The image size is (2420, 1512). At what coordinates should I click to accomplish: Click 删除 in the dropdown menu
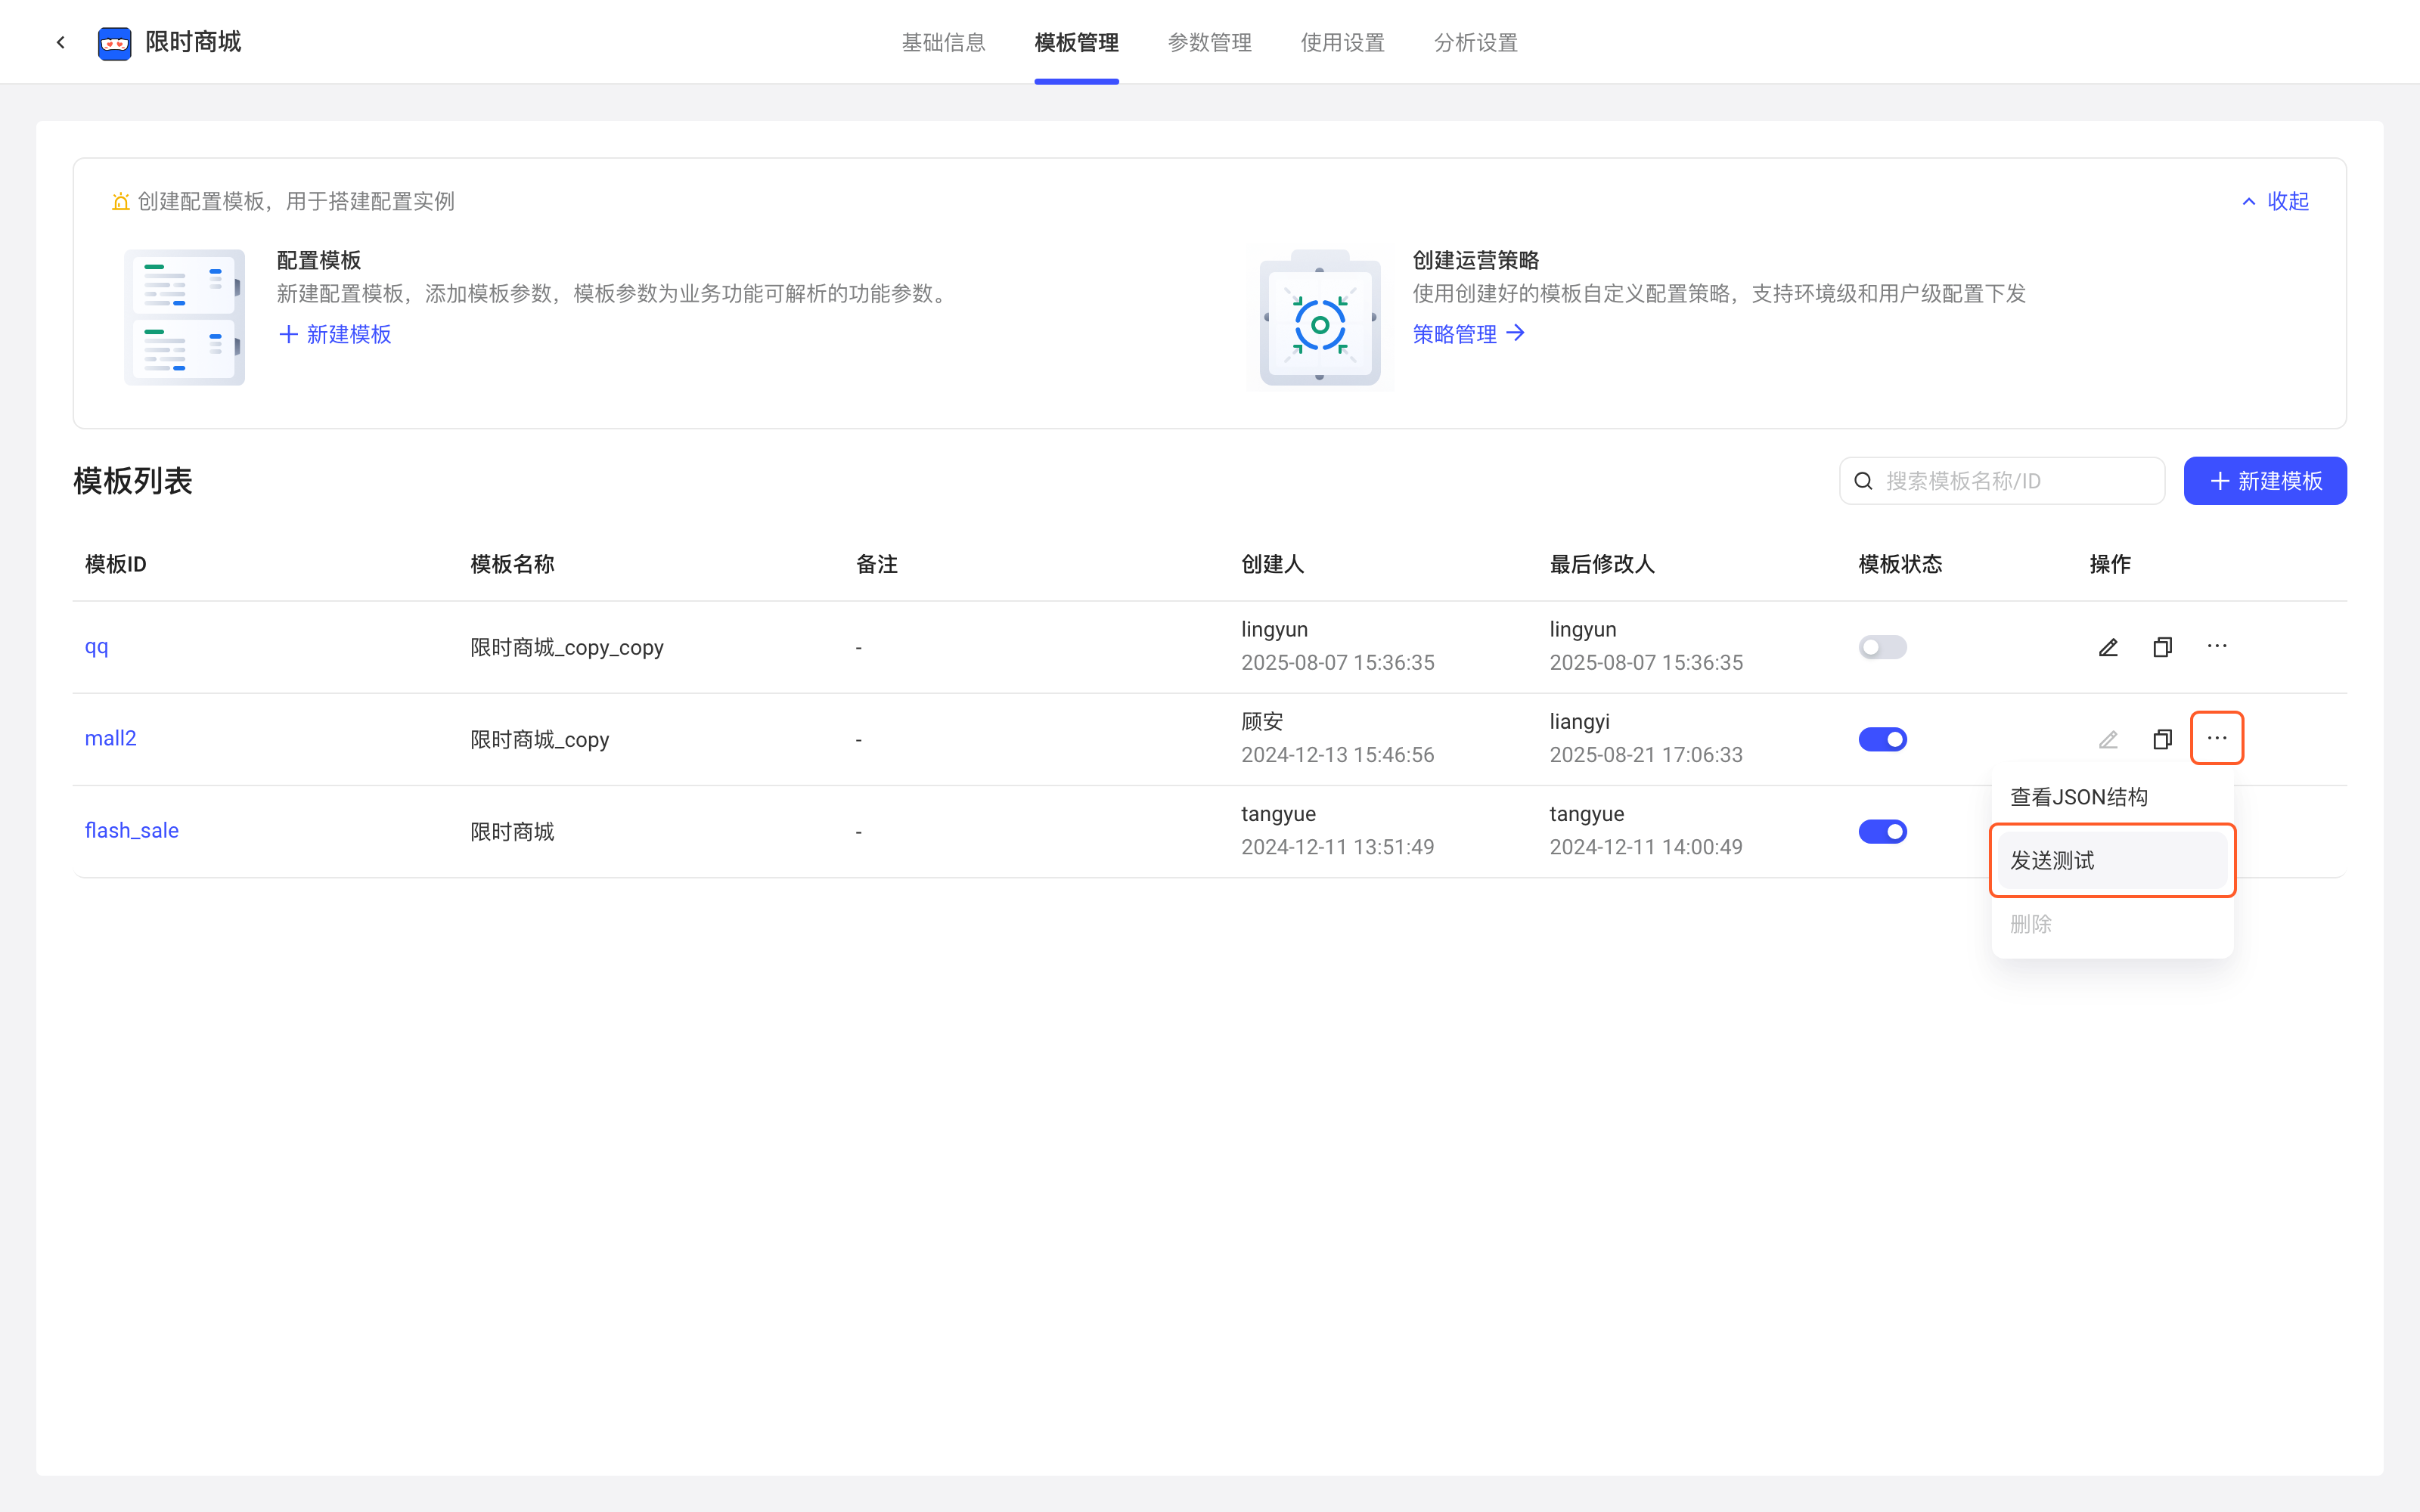2112,924
